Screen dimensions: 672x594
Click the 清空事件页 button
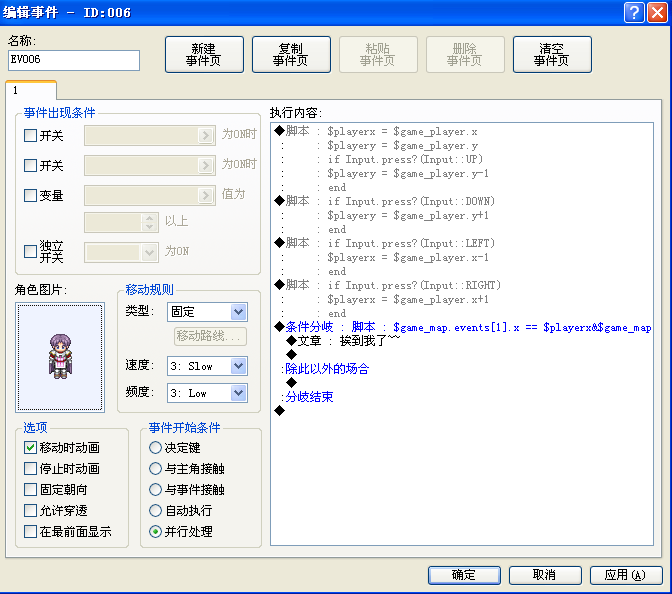(552, 54)
